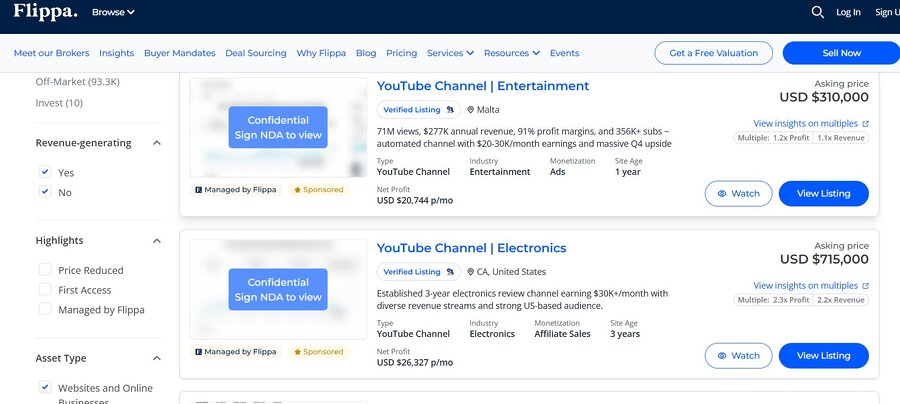900x404 pixels.
Task: Click Sponsored star badge on Entertainment listing
Action: coord(317,189)
